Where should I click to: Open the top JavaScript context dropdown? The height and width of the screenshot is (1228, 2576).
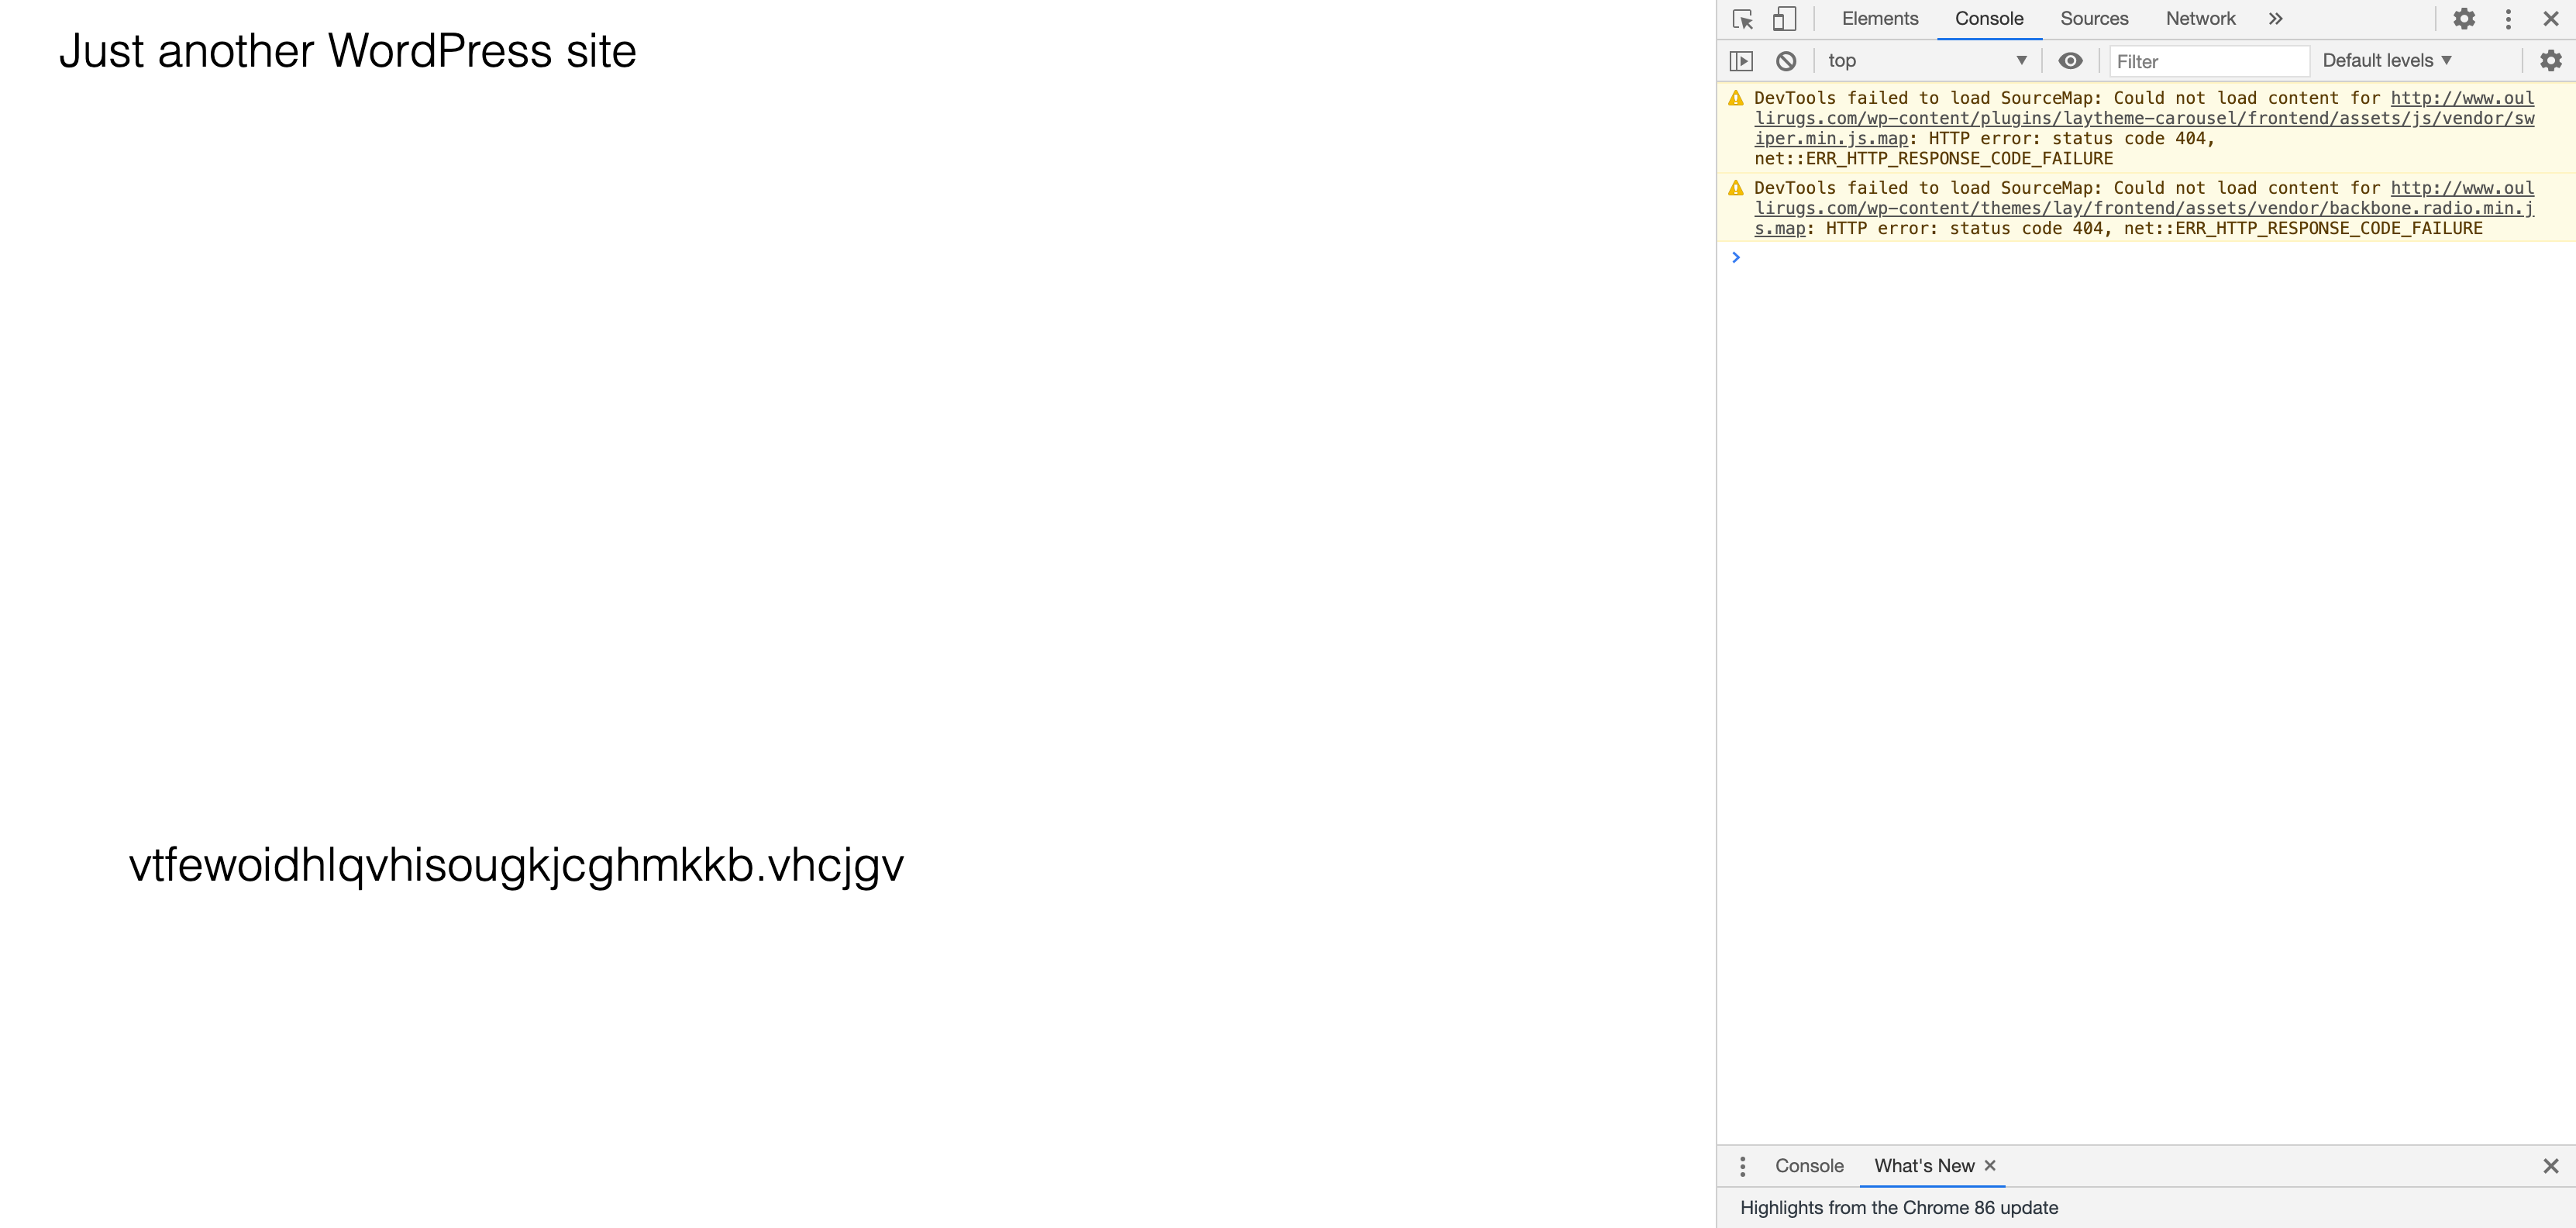[x=1926, y=61]
